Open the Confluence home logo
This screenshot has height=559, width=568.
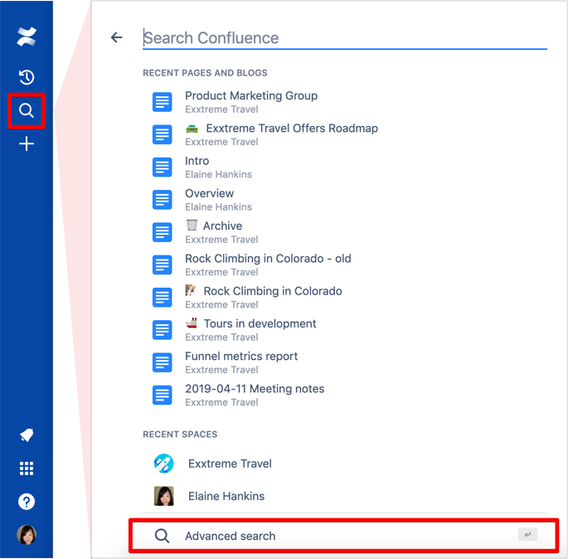[26, 36]
